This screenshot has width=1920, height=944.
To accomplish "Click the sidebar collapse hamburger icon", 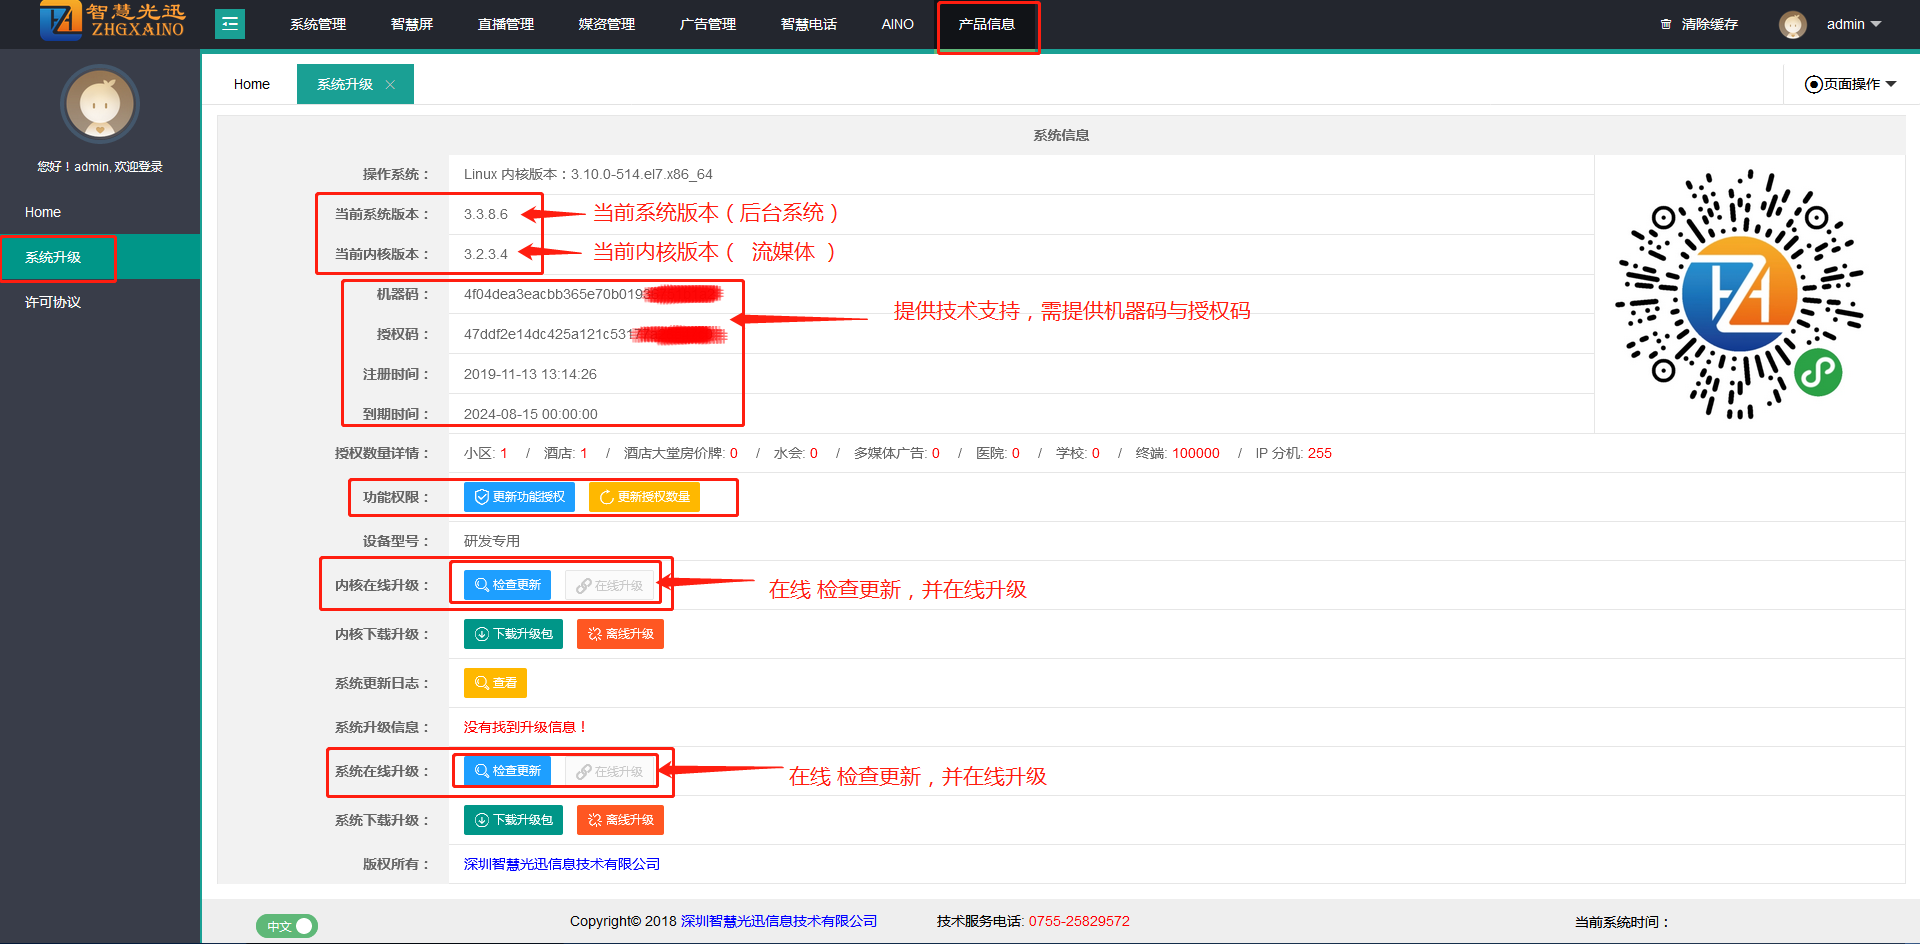I will (x=230, y=24).
